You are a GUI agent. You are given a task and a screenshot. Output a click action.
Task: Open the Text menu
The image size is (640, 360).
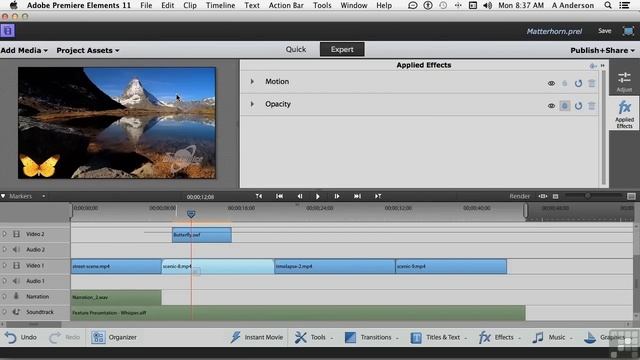252,5
